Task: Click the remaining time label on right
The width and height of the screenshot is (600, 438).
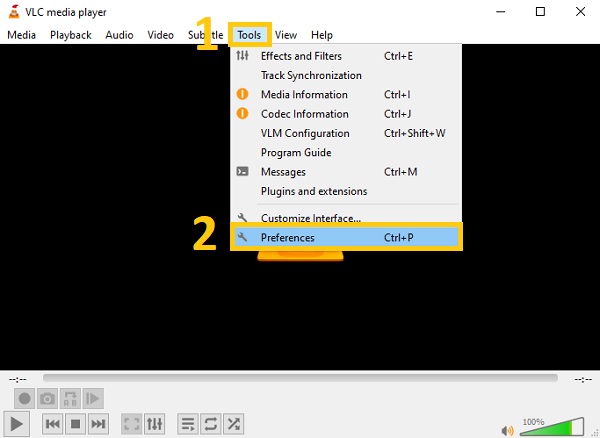Action: click(x=583, y=379)
